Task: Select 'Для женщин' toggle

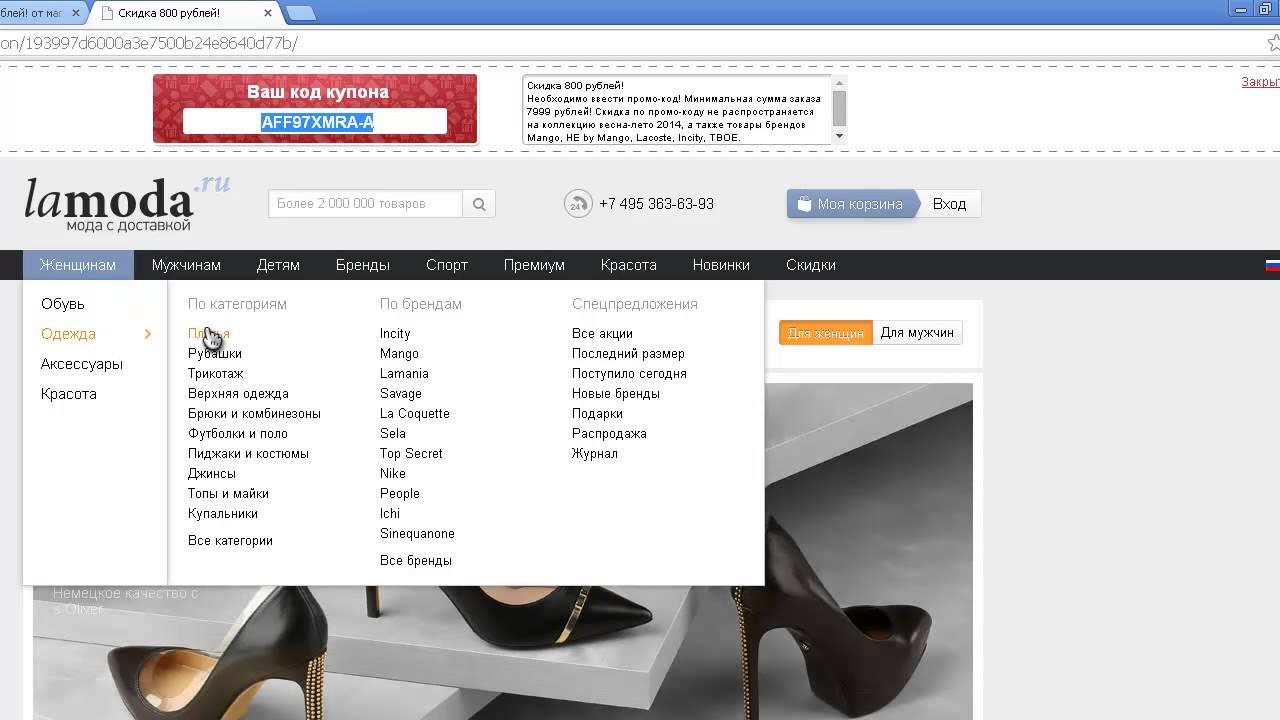Action: click(x=826, y=333)
